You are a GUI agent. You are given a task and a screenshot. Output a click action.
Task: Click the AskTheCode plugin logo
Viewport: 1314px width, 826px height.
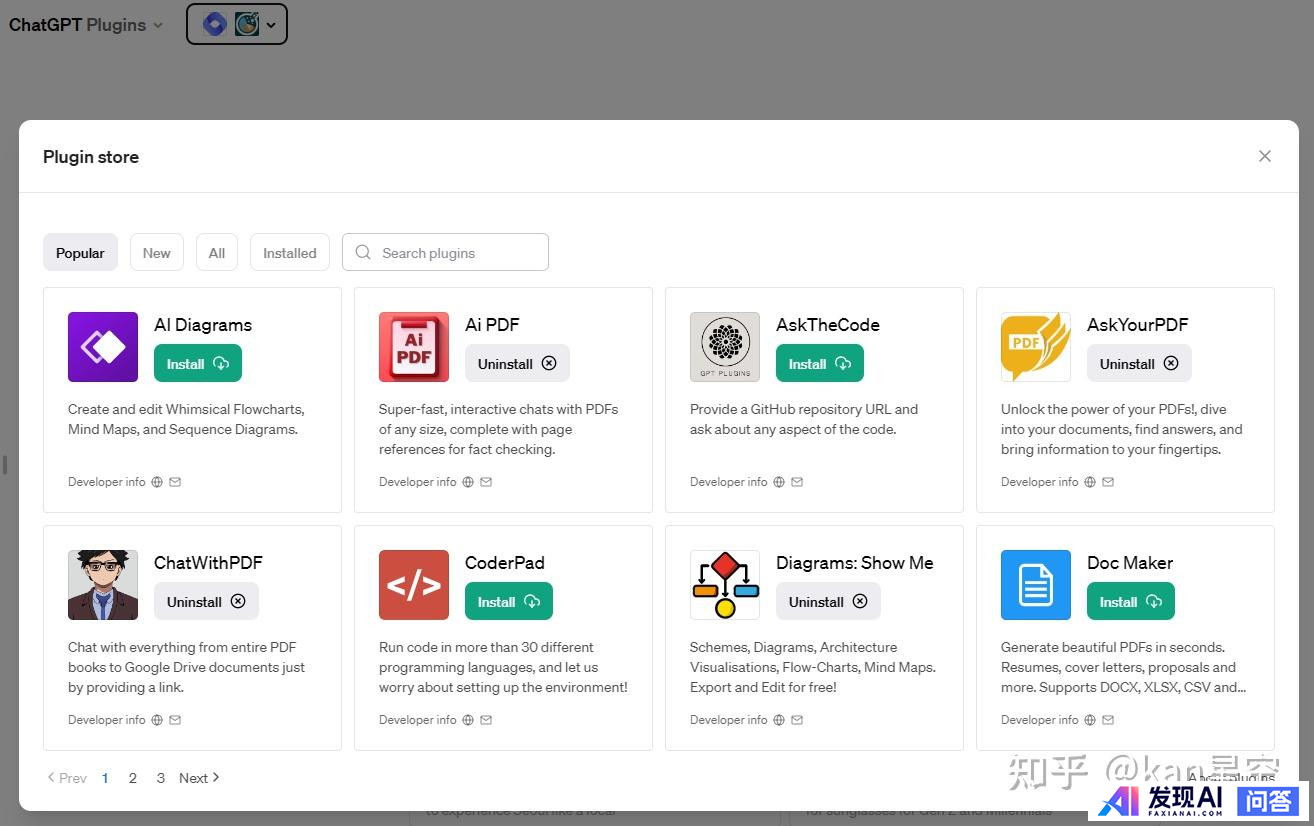pyautogui.click(x=725, y=347)
